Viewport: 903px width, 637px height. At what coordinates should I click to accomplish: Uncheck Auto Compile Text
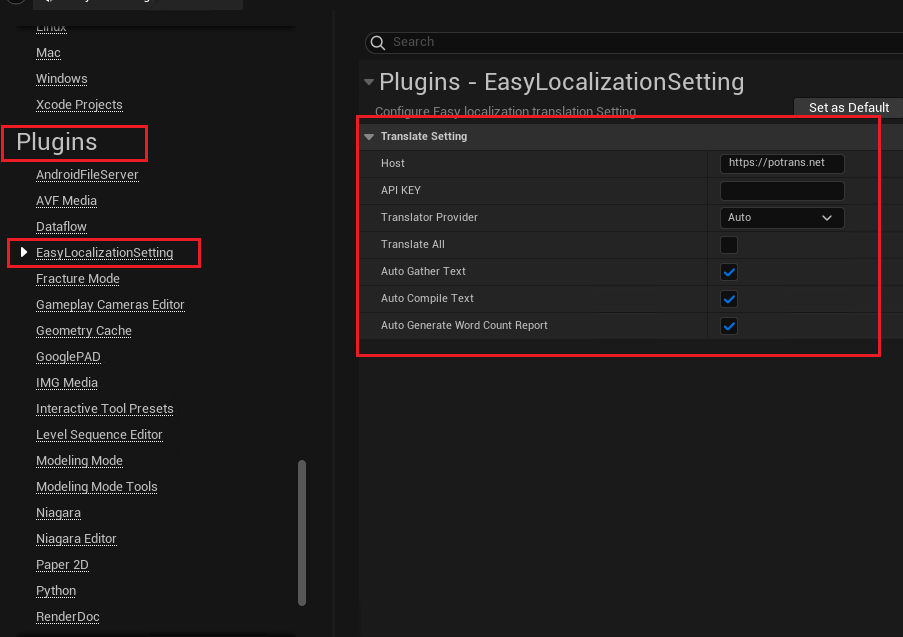click(729, 299)
